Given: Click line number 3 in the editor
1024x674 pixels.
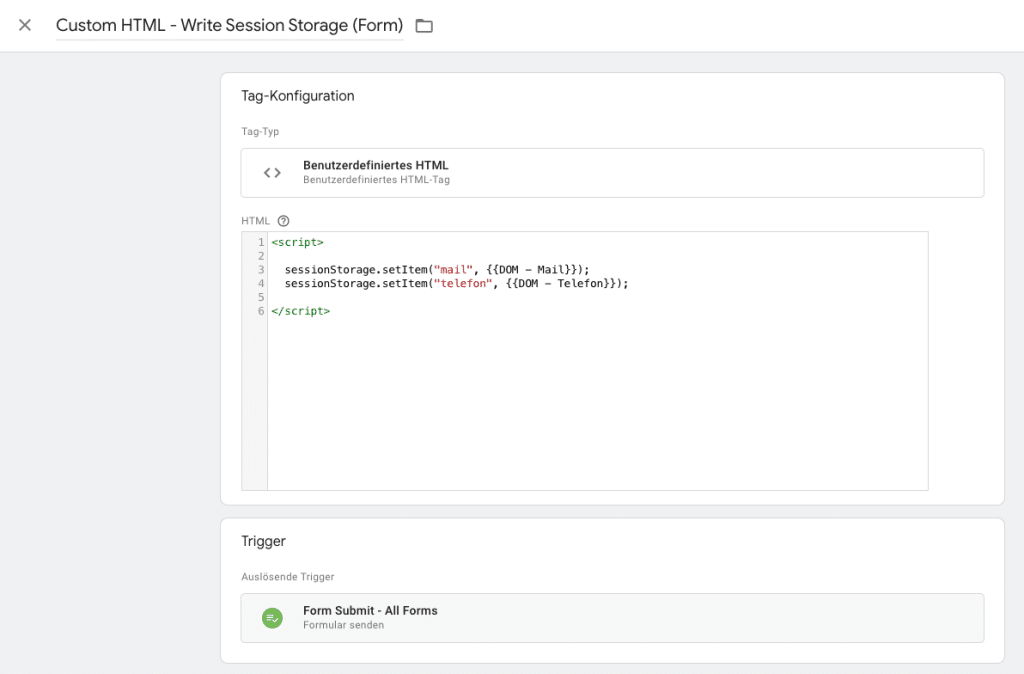Looking at the screenshot, I should coord(259,269).
